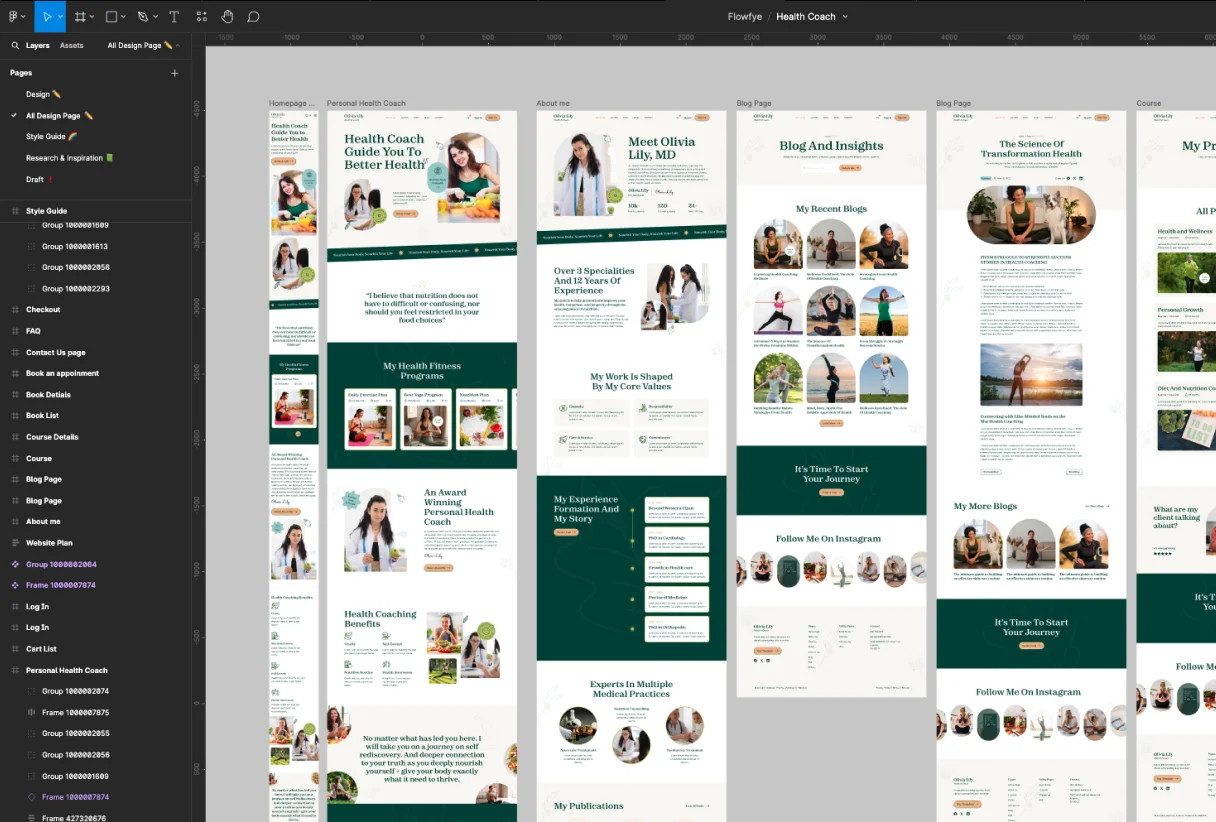
Task: Select the Book an appoinment layer
Action: click(62, 373)
